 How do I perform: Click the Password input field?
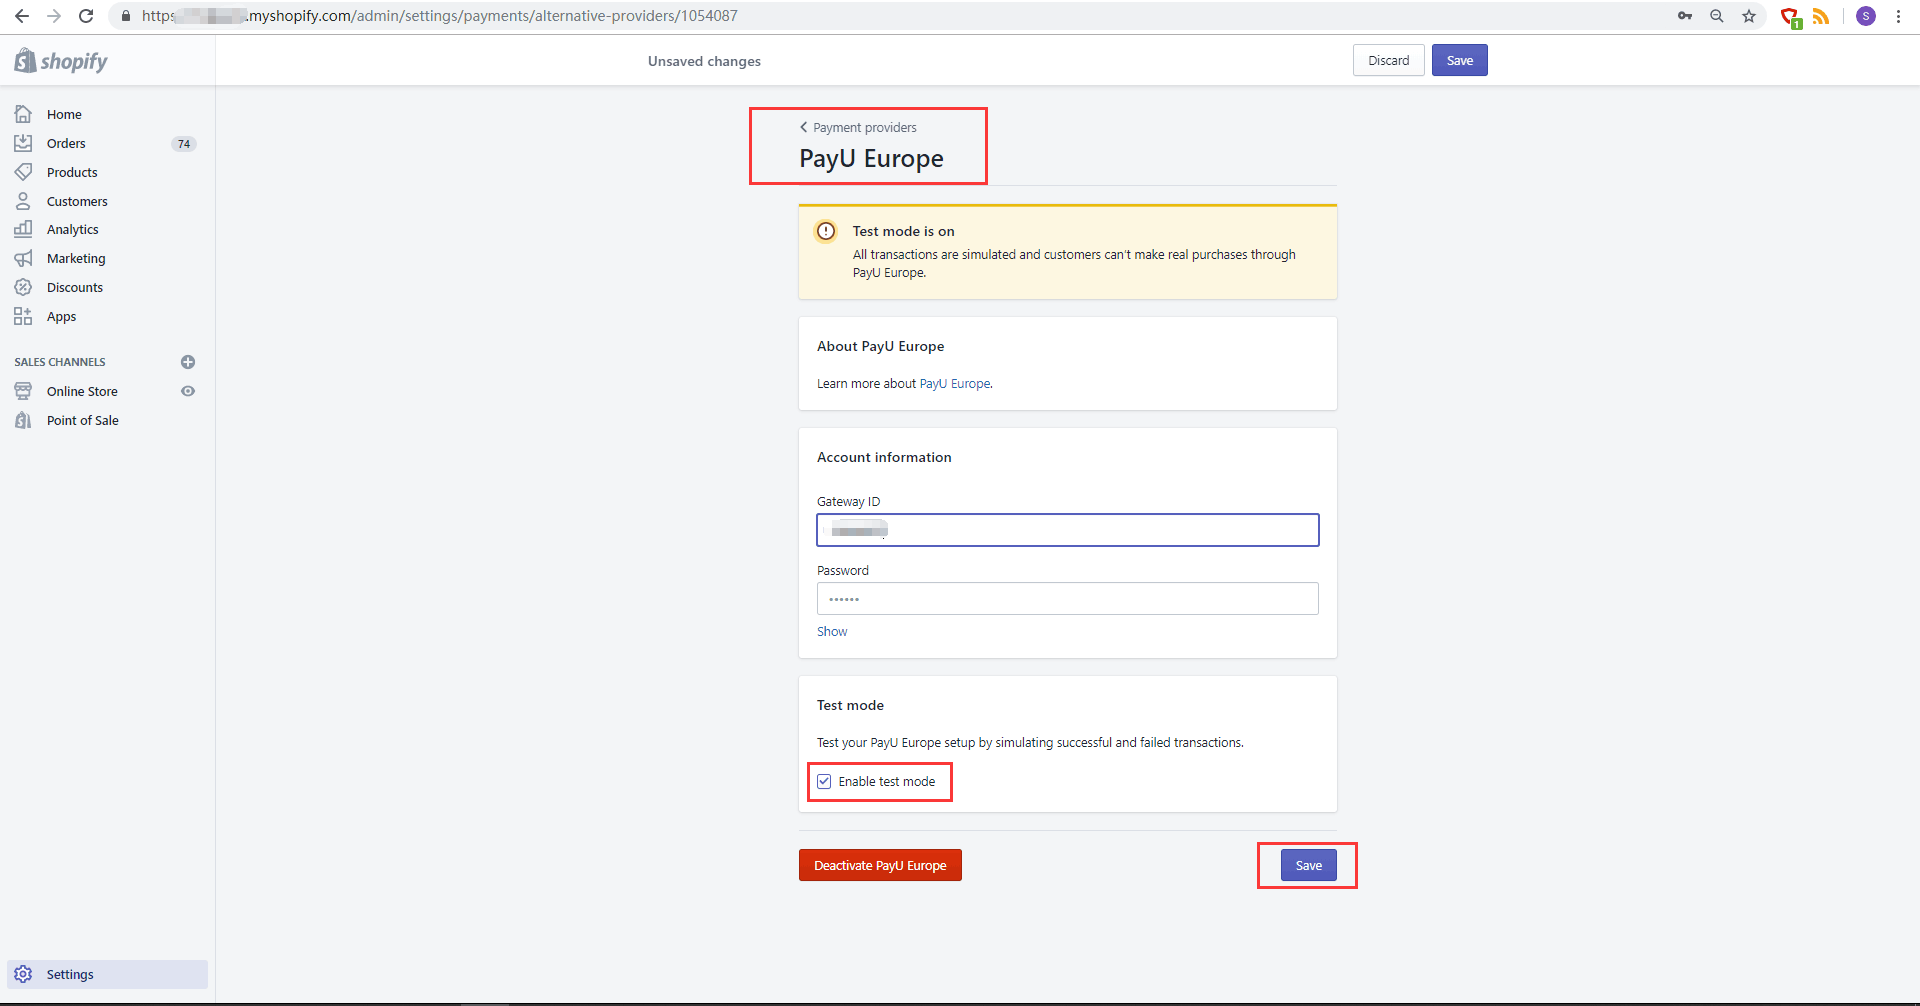coord(1068,598)
